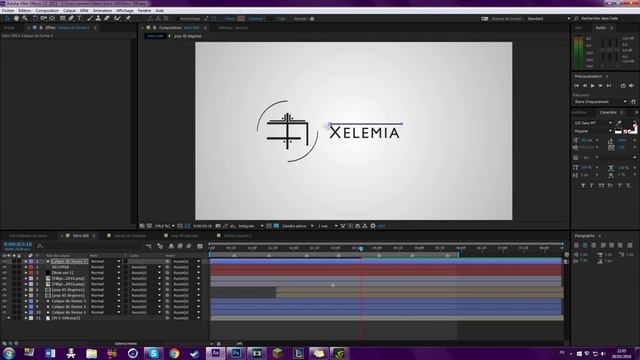Open Skype from the Windows taskbar
The image size is (640, 360).
(x=153, y=353)
